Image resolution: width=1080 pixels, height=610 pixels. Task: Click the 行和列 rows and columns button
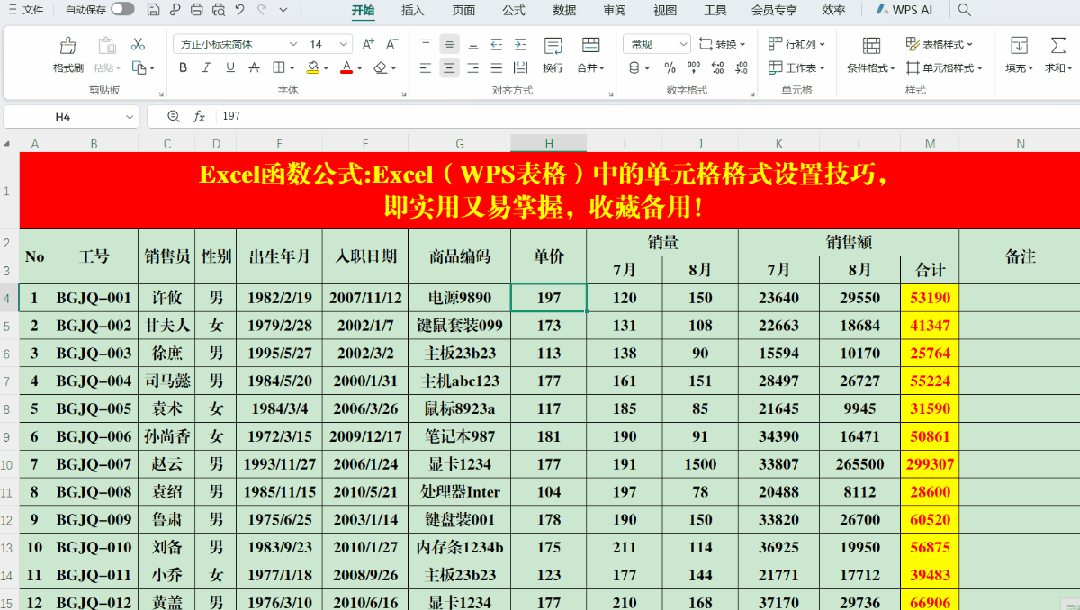tap(797, 44)
